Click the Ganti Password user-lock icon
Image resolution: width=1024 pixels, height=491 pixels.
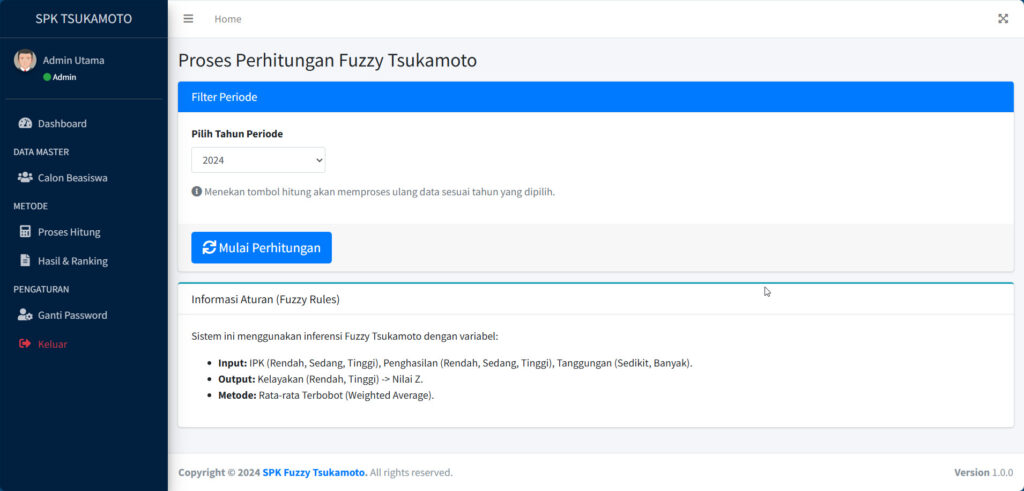point(25,315)
